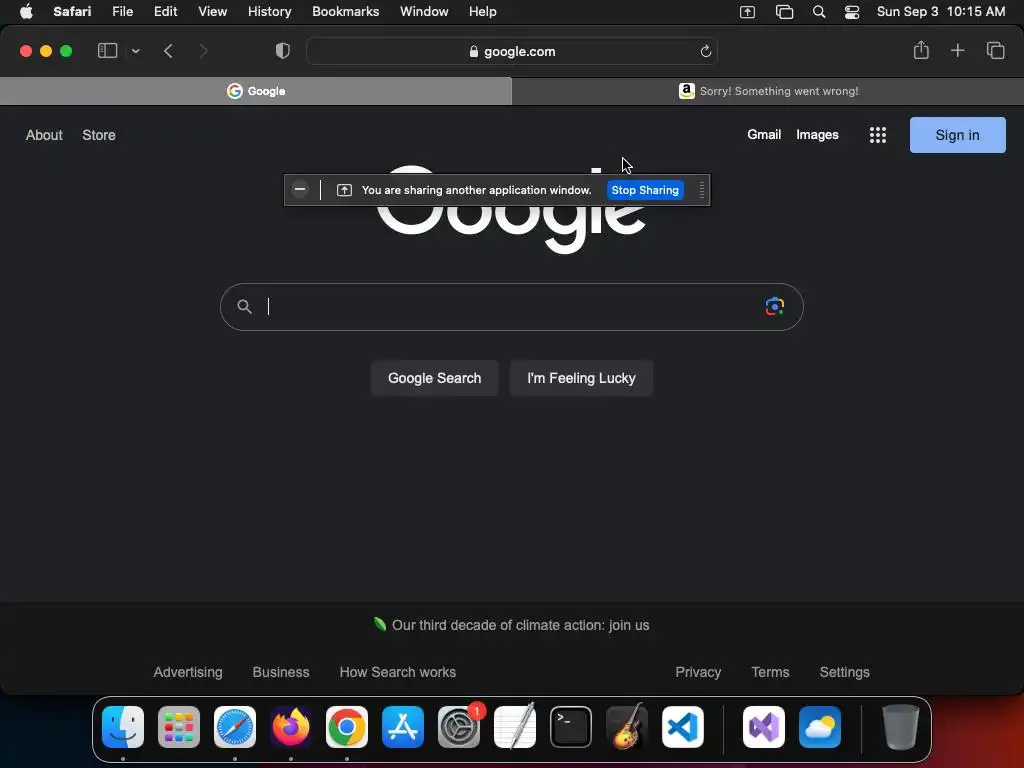Click the Google Search button
Image resolution: width=1024 pixels, height=768 pixels.
pos(434,378)
